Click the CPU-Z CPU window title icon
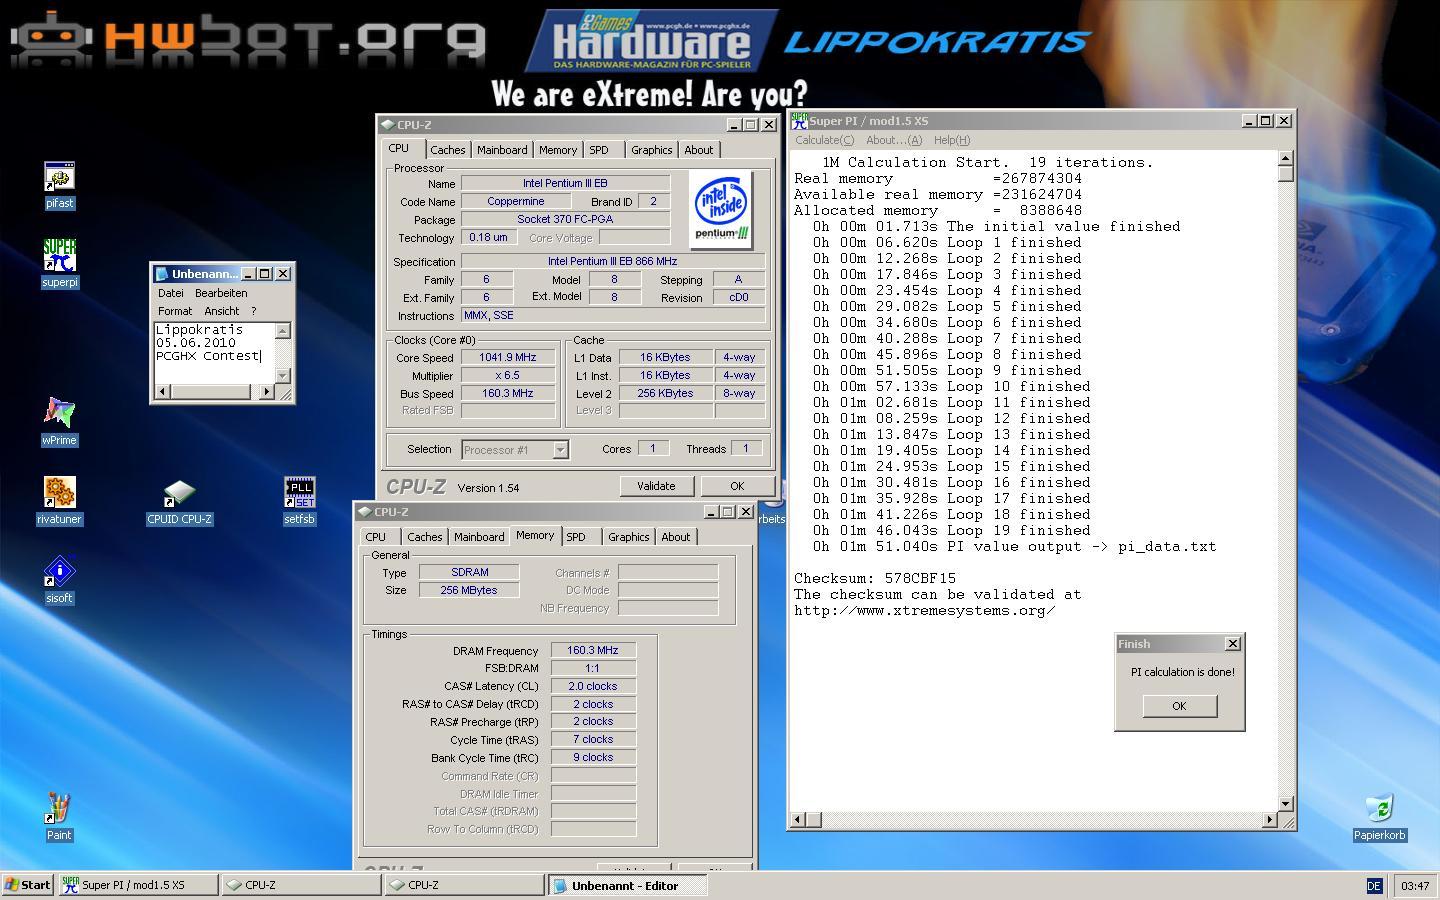1440x900 pixels. pos(387,125)
